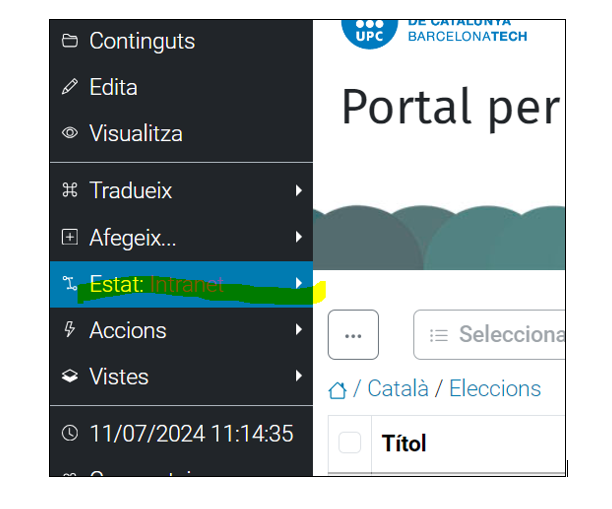Click the UPC logo
The width and height of the screenshot is (612, 509).
[369, 34]
